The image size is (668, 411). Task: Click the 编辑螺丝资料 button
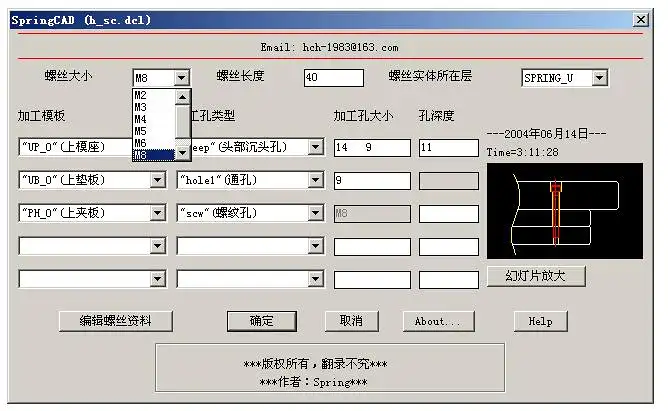point(115,321)
